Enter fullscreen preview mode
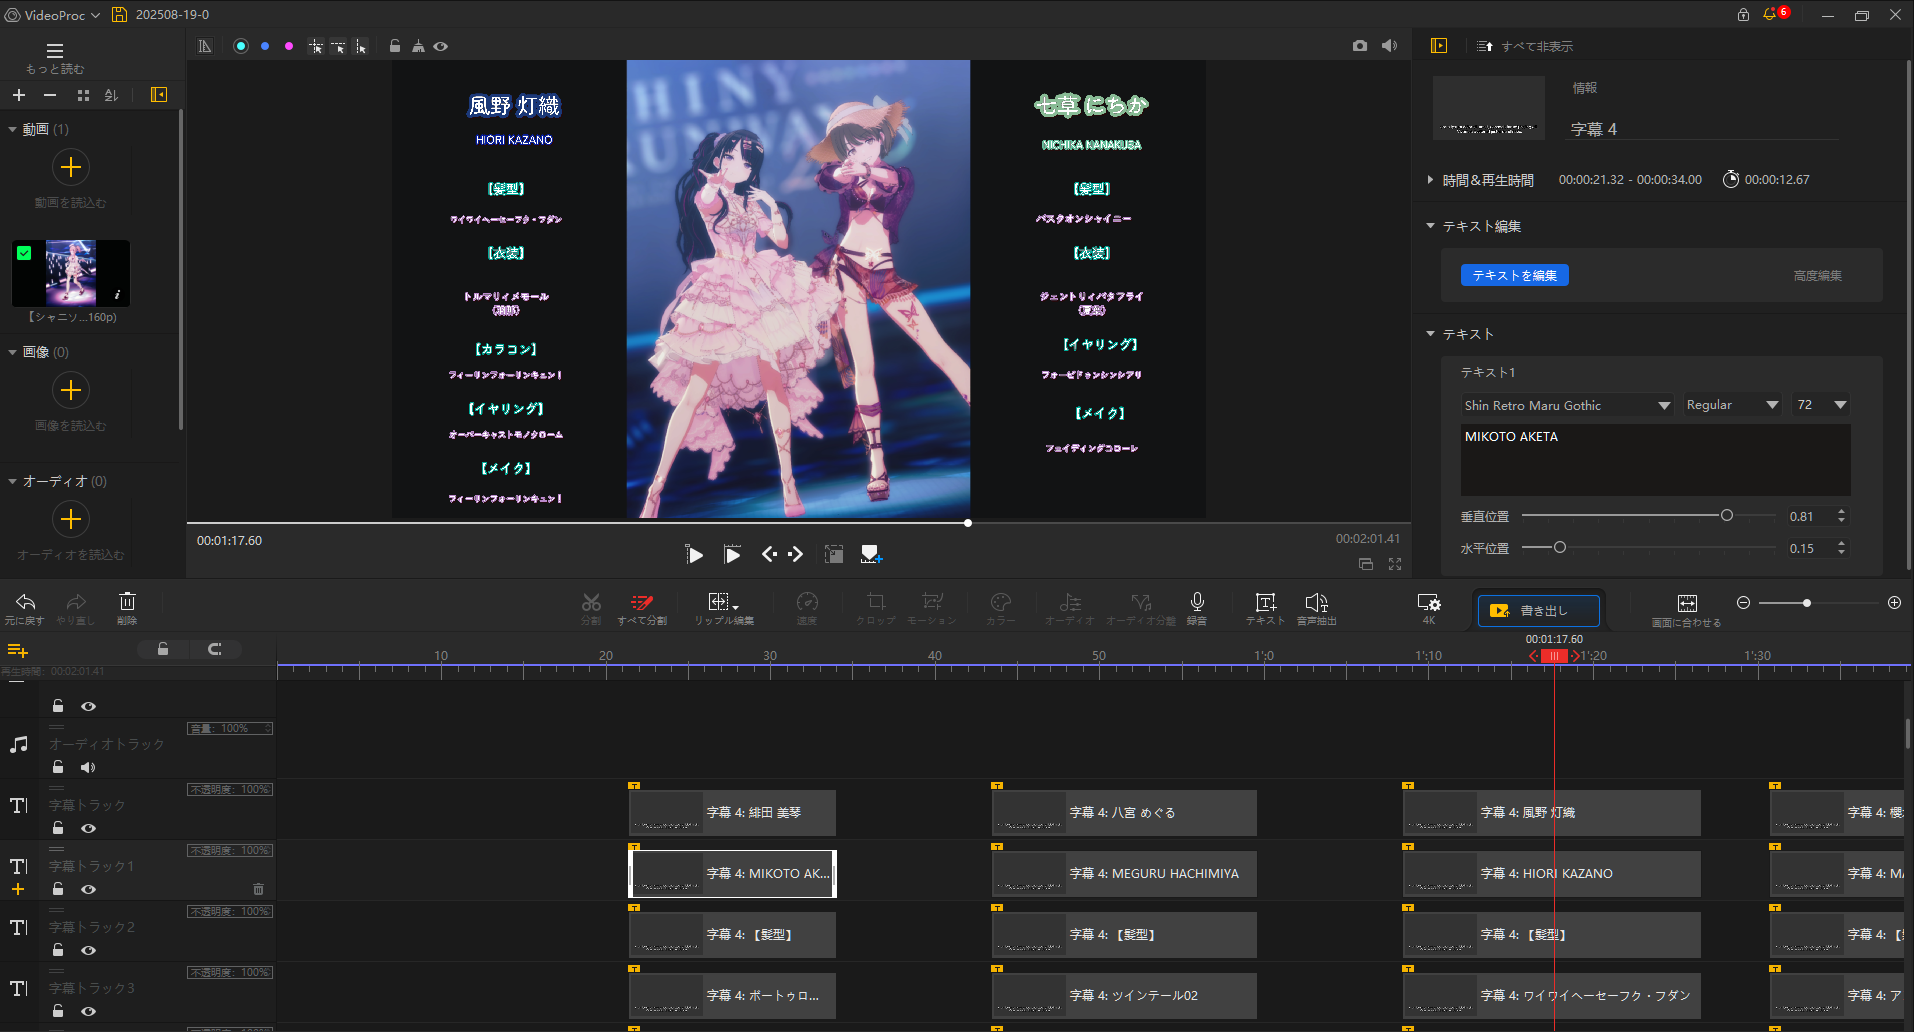The height and width of the screenshot is (1032, 1914). [x=1395, y=564]
